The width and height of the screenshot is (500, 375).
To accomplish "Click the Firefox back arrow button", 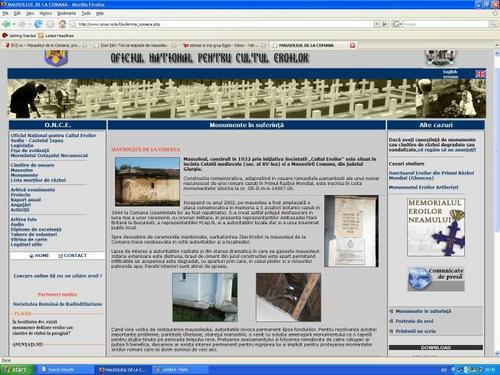I will click(6, 24).
